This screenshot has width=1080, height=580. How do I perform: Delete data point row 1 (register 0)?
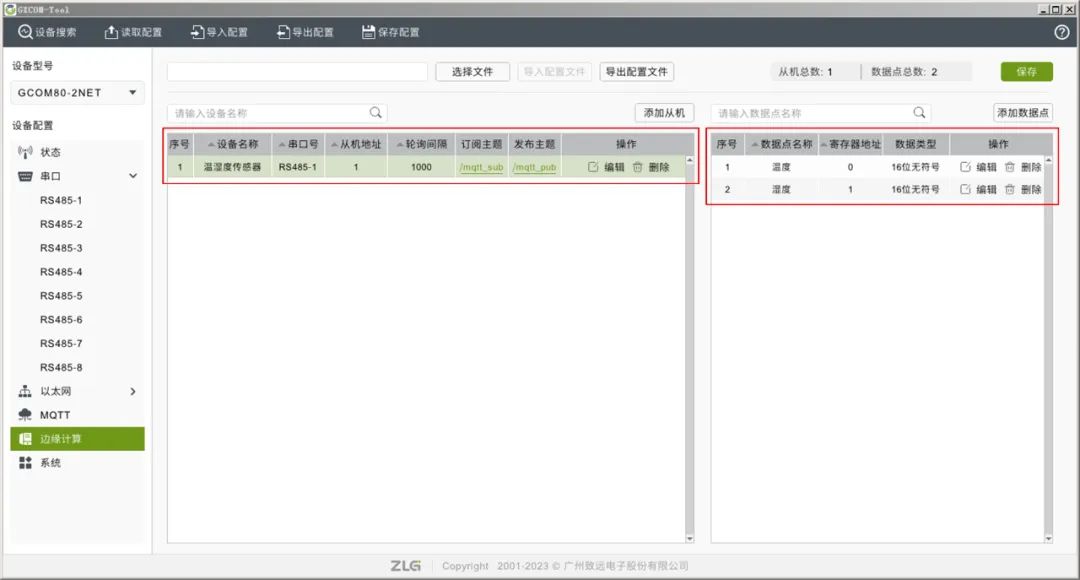coord(1023,167)
